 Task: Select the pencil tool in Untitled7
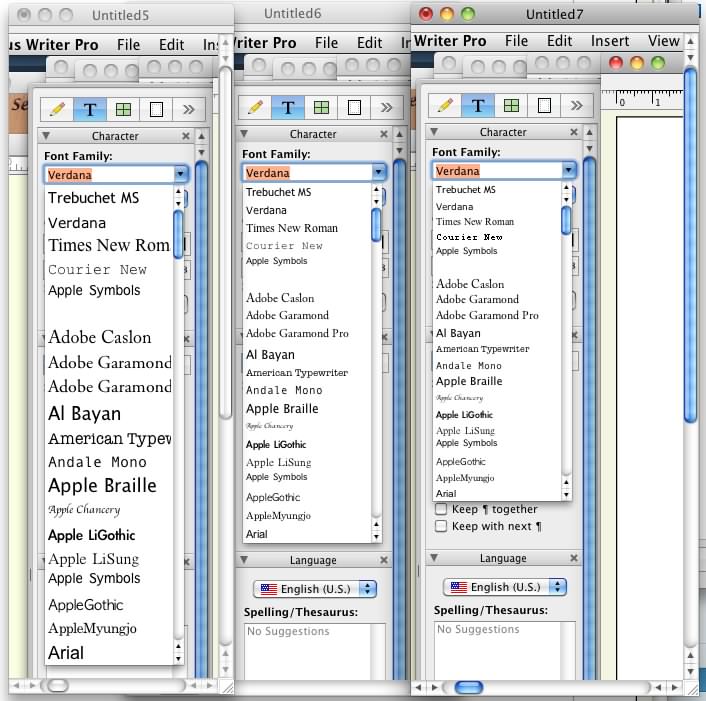point(445,106)
